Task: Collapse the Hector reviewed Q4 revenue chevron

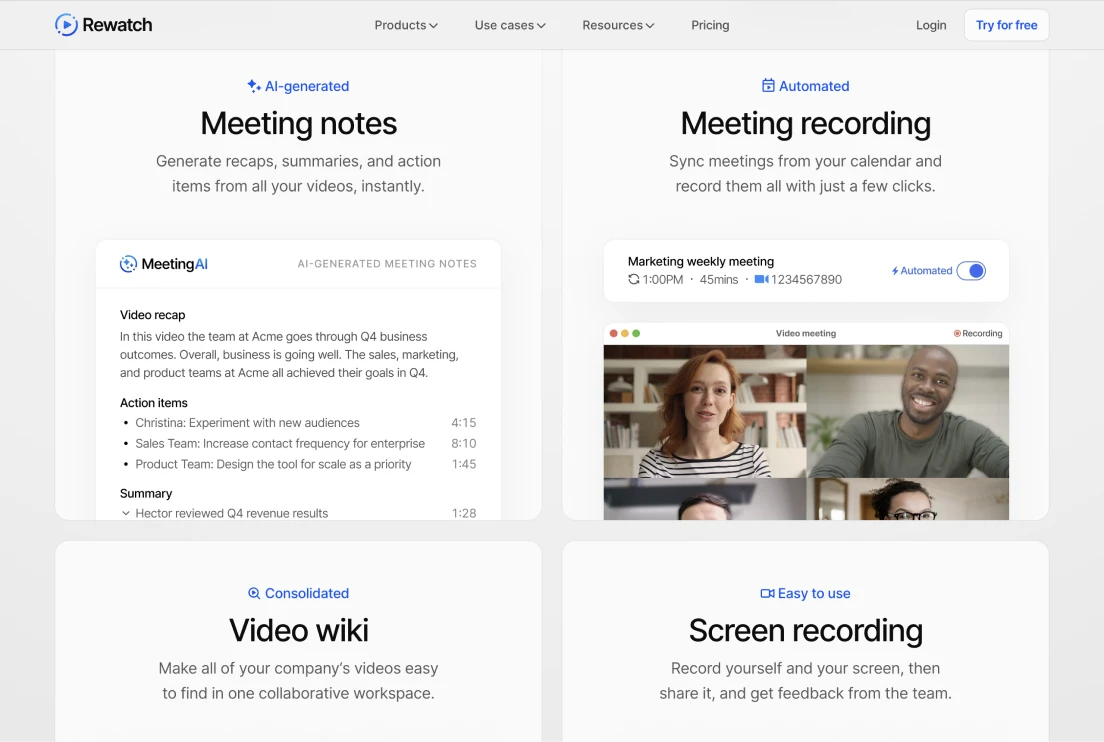Action: [x=125, y=513]
